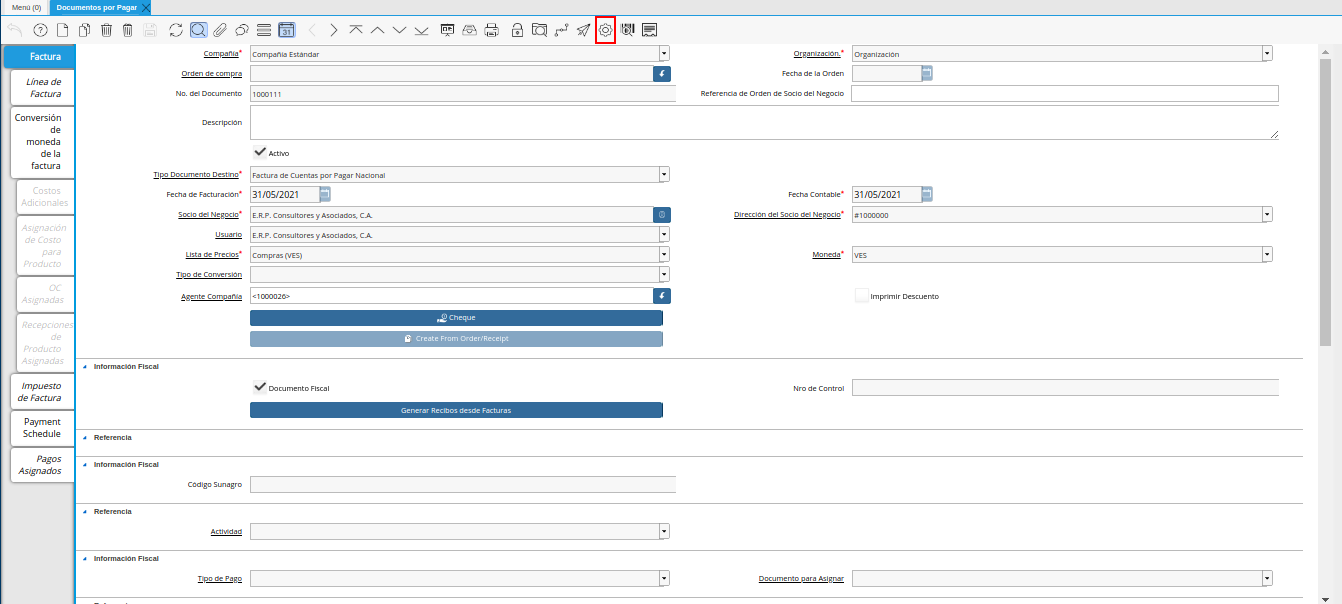Open the Lista de Precios dropdown
Screen dimensions: 1342x604
point(664,254)
